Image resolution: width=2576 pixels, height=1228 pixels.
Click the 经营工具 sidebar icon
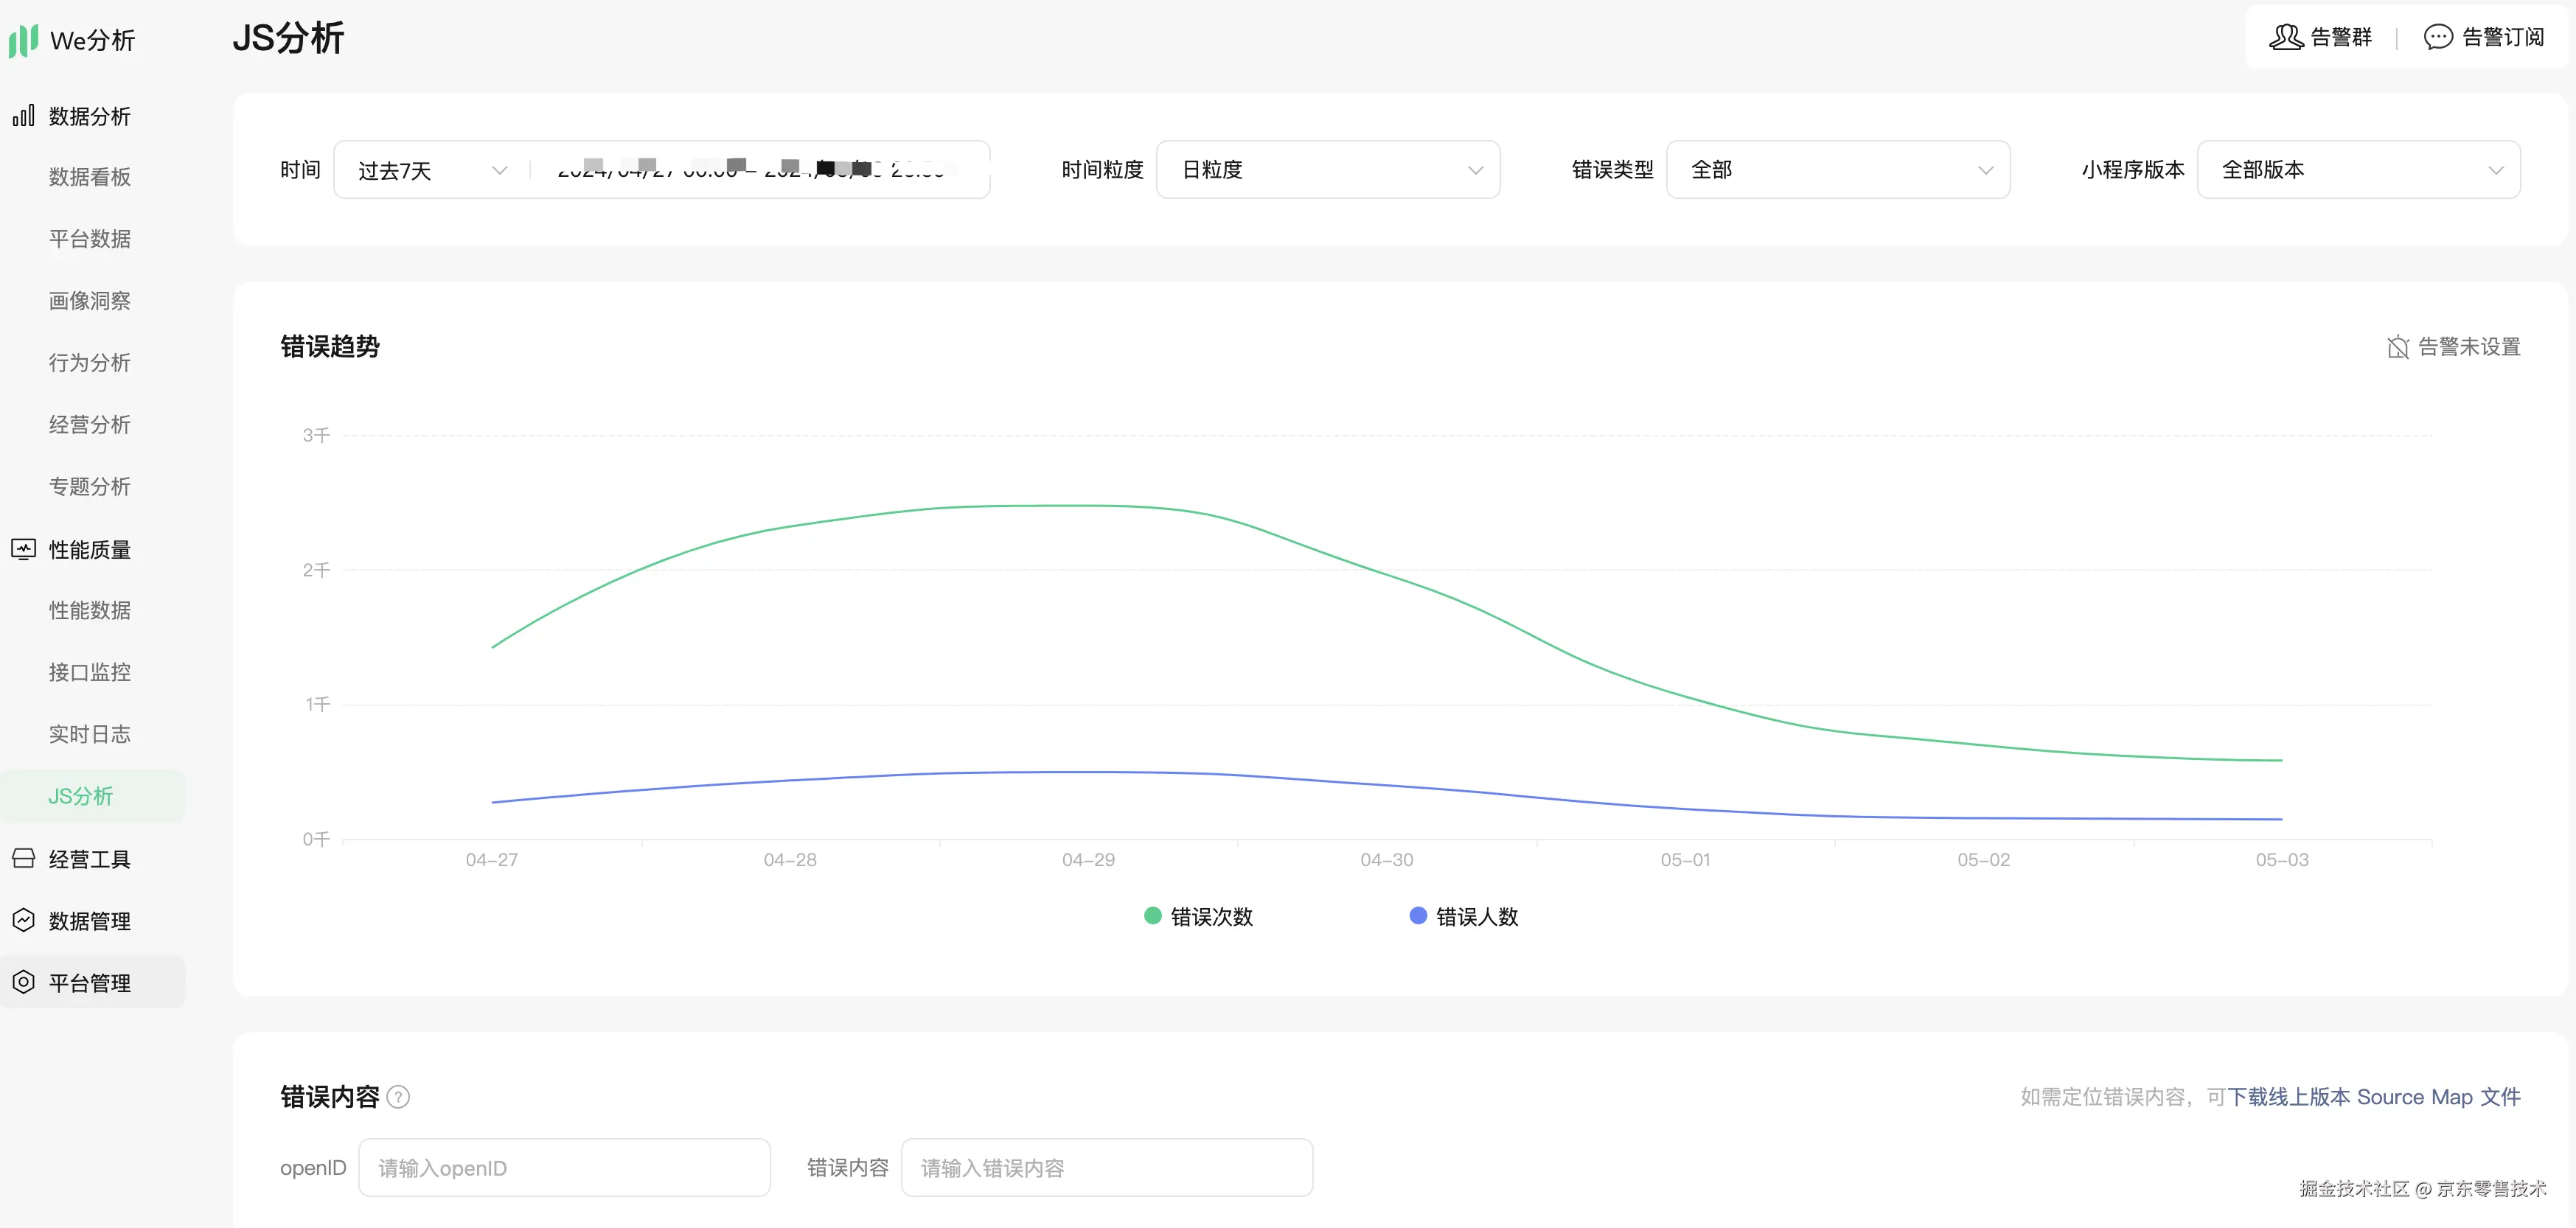(23, 859)
